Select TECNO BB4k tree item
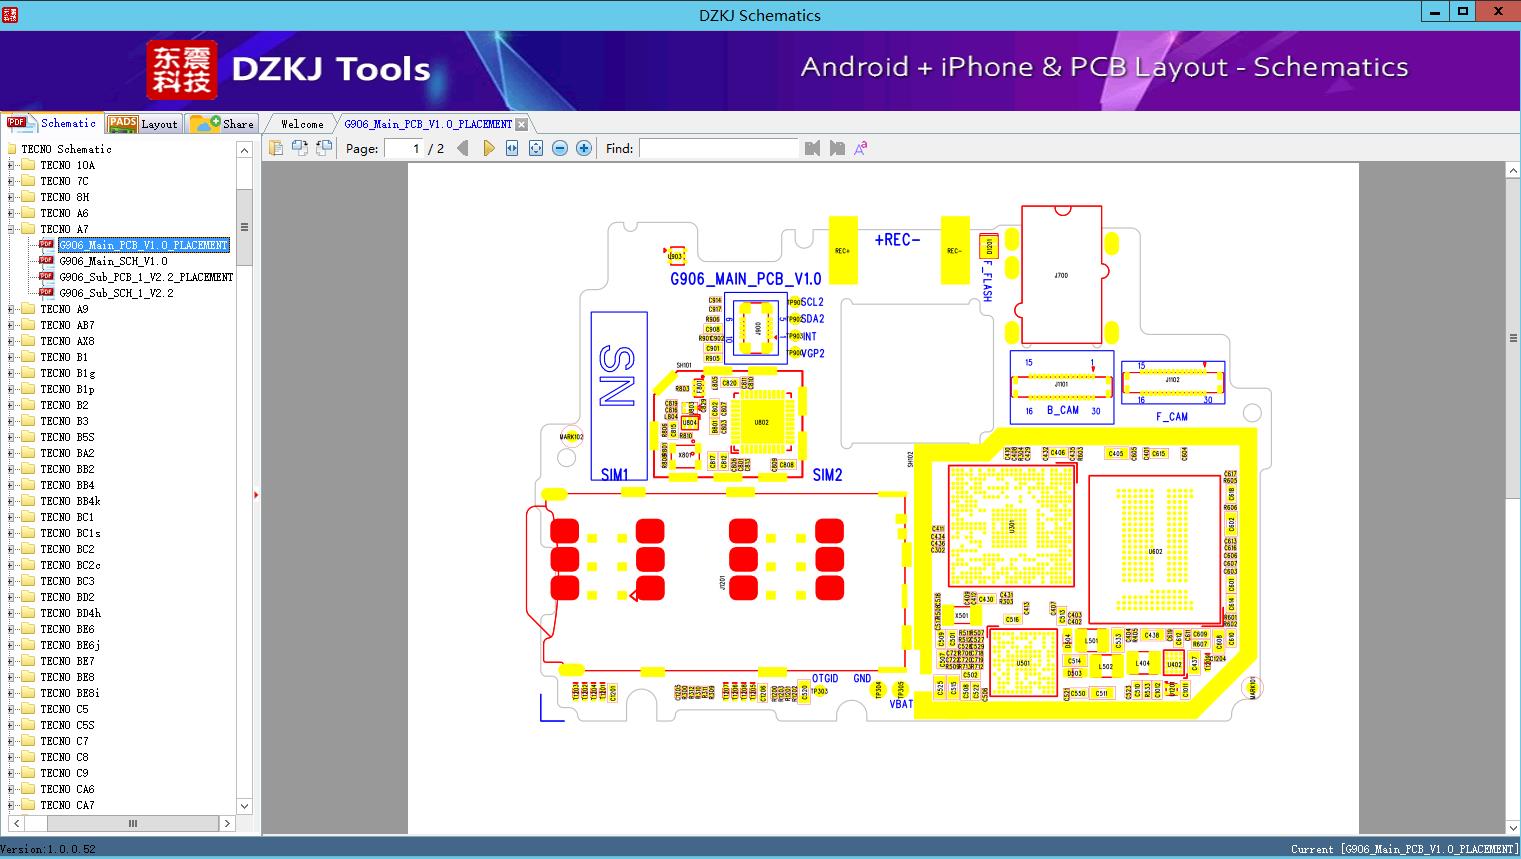Screen dimensions: 1521x859 pyautogui.click(x=70, y=501)
